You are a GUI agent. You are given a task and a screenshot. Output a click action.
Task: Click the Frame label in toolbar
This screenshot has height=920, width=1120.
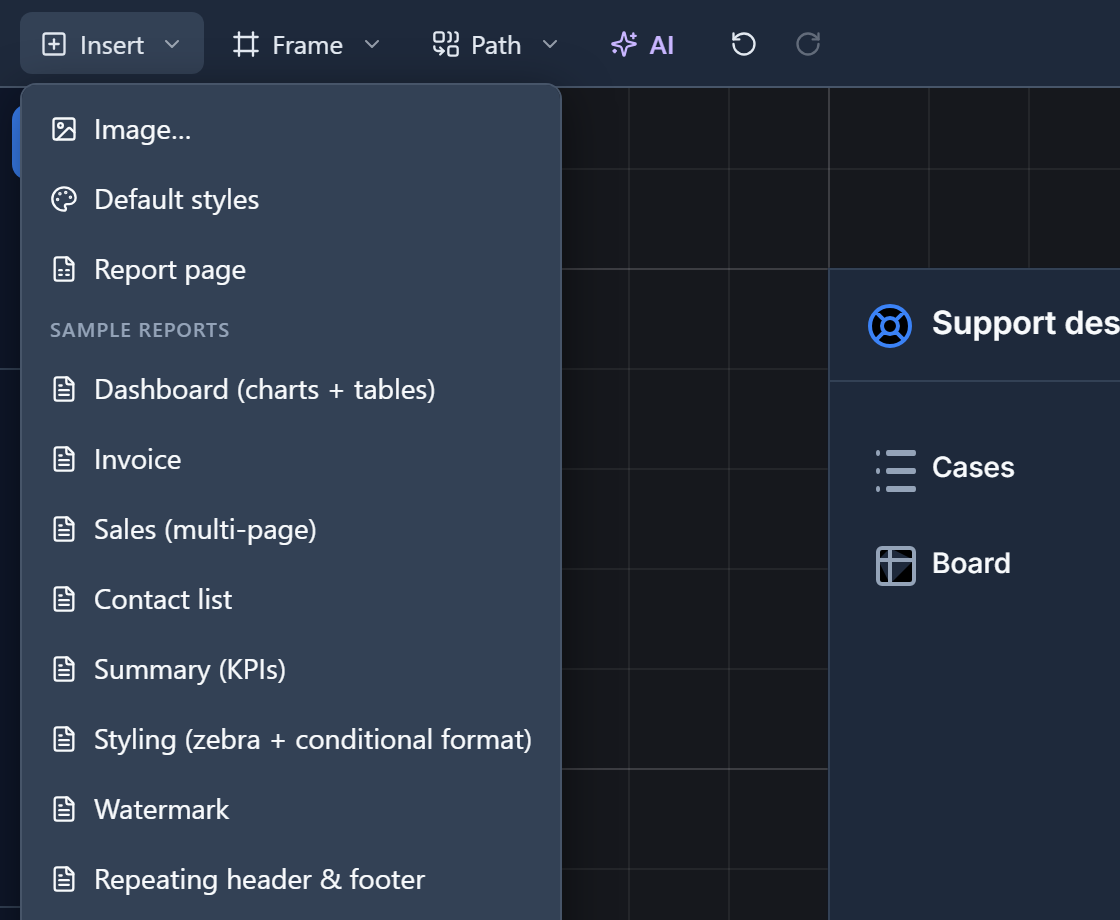(308, 45)
